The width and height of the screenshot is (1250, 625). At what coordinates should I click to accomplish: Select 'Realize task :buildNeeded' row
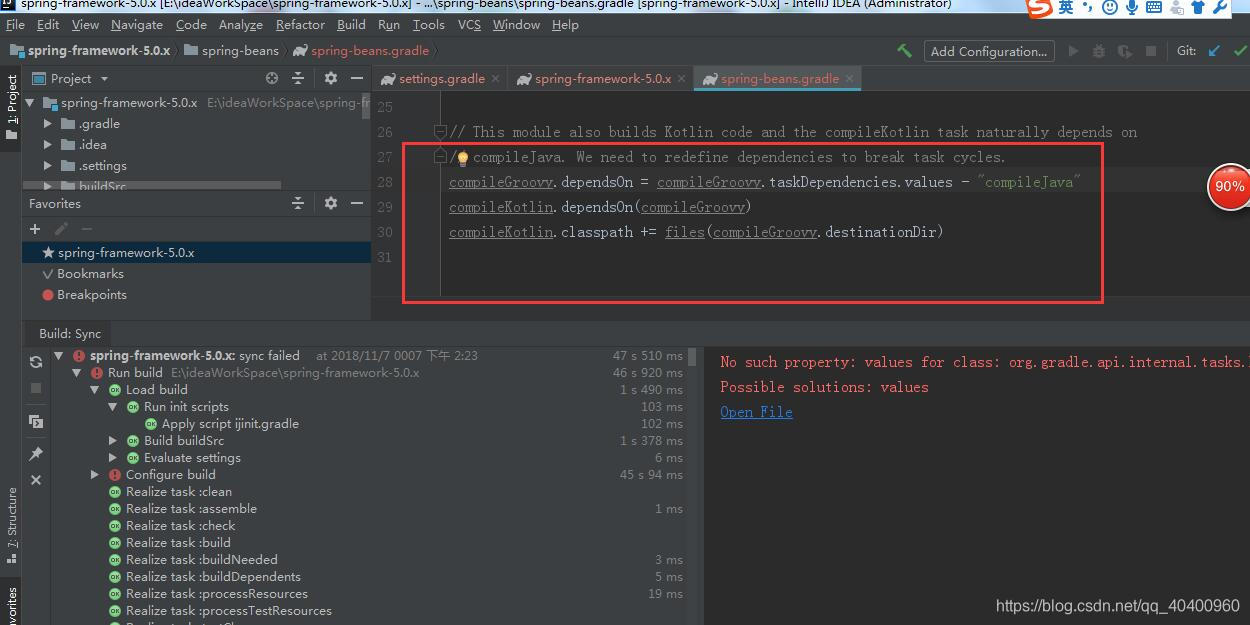coord(202,560)
